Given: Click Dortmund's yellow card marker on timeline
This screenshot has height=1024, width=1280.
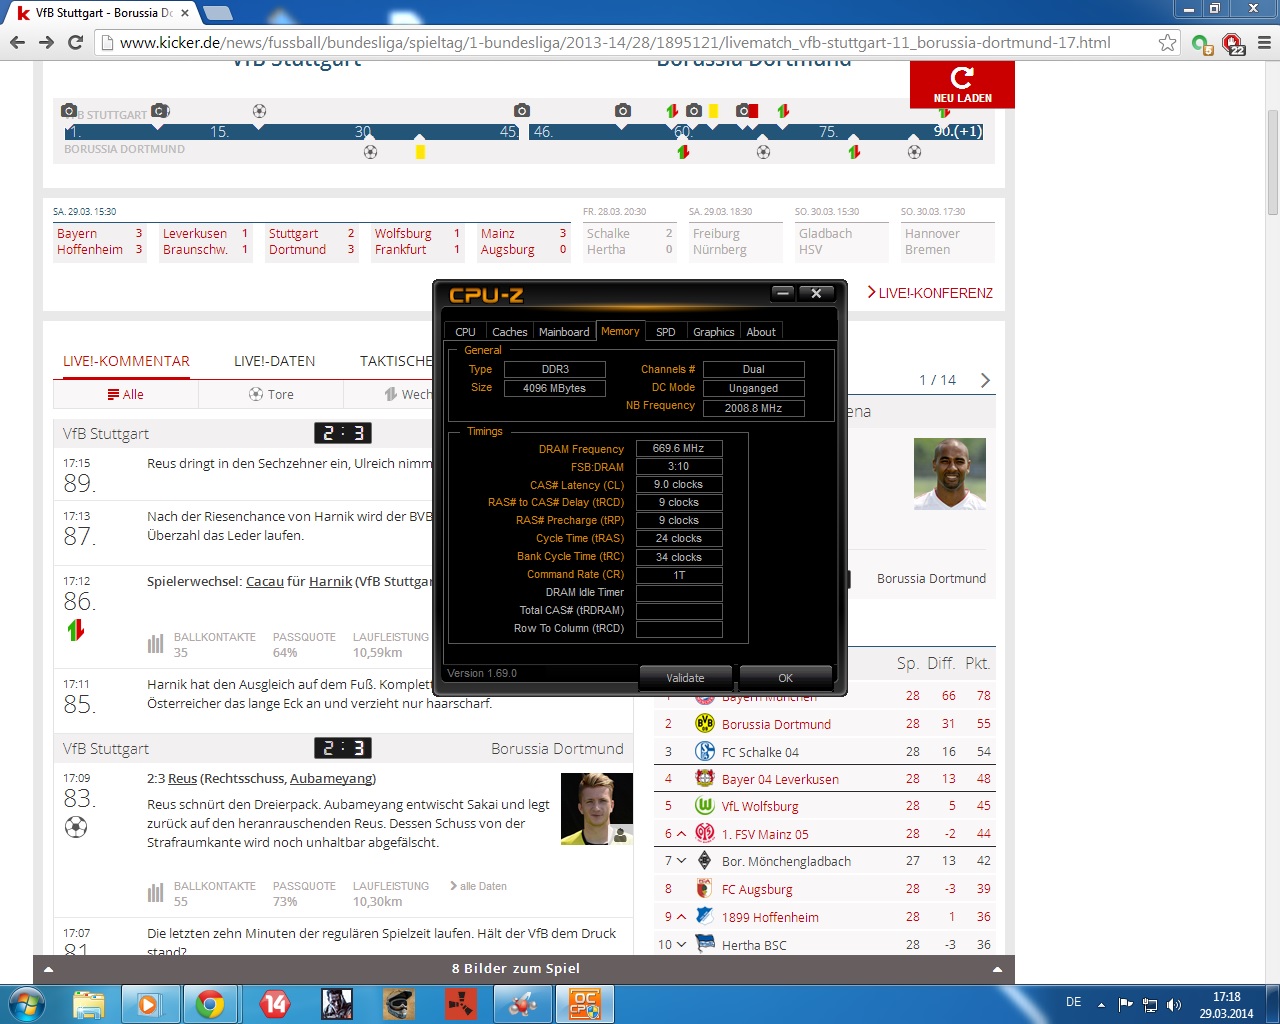Looking at the screenshot, I should 420,152.
